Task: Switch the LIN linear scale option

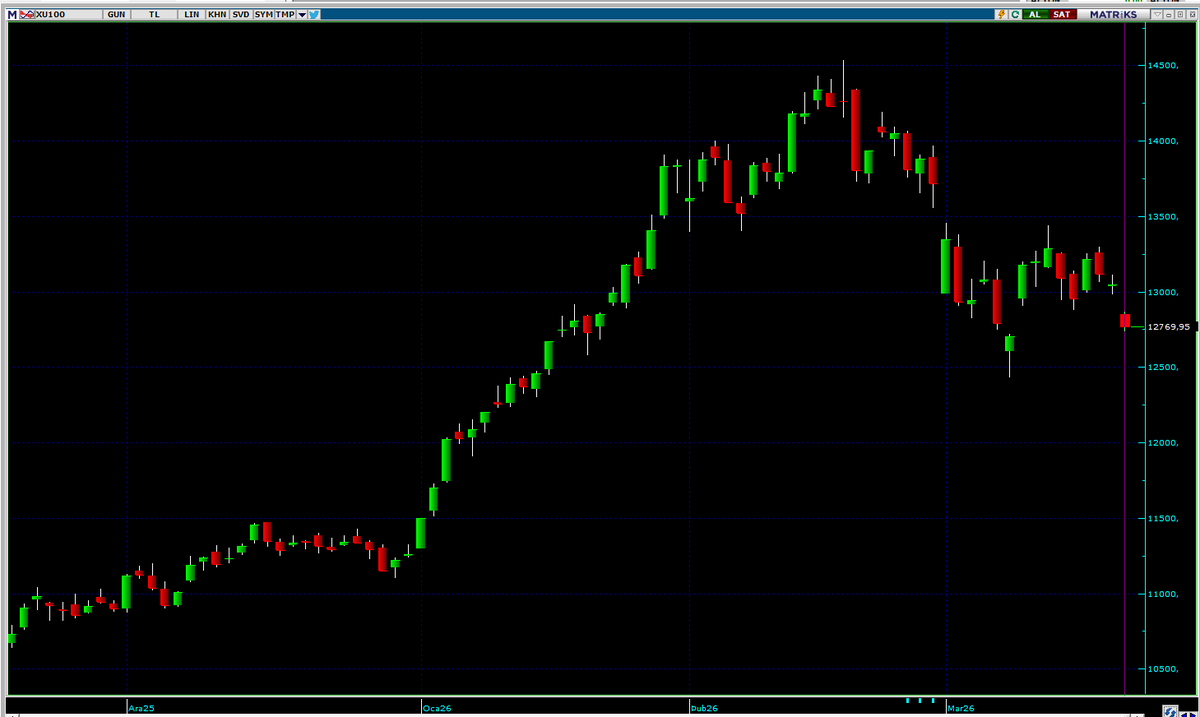Action: pyautogui.click(x=191, y=15)
